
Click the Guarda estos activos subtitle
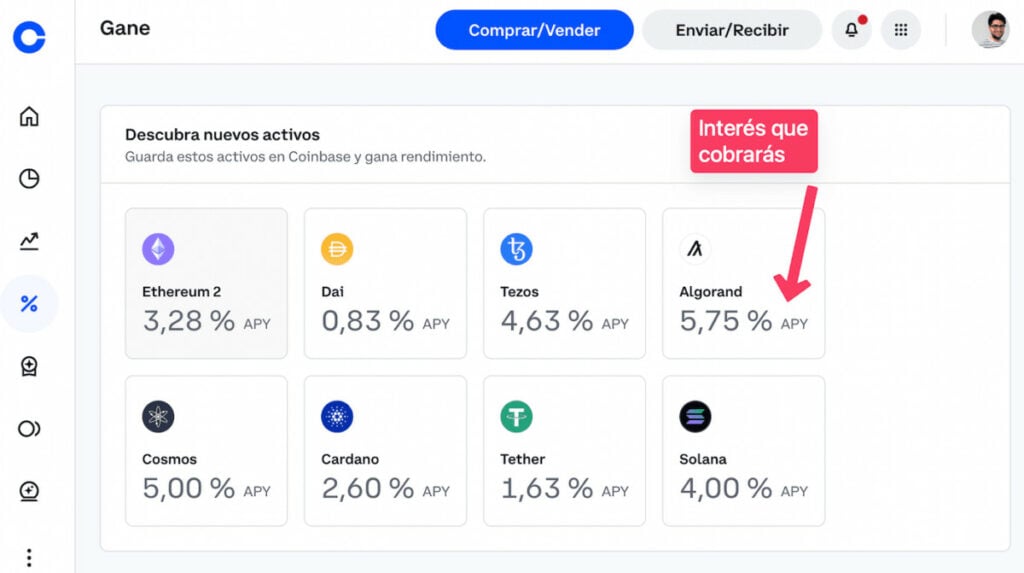(305, 157)
